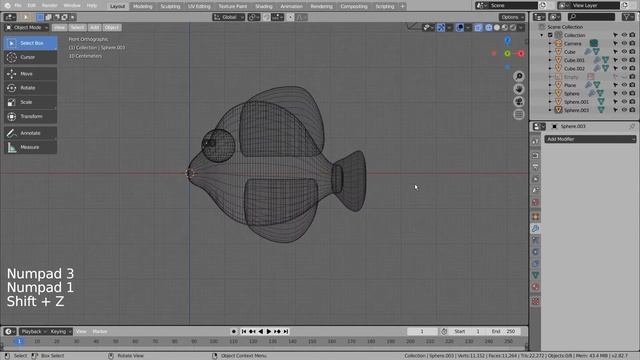Open Modifier properties wrench tab
Viewport: 640px width, 360px height.
536,229
